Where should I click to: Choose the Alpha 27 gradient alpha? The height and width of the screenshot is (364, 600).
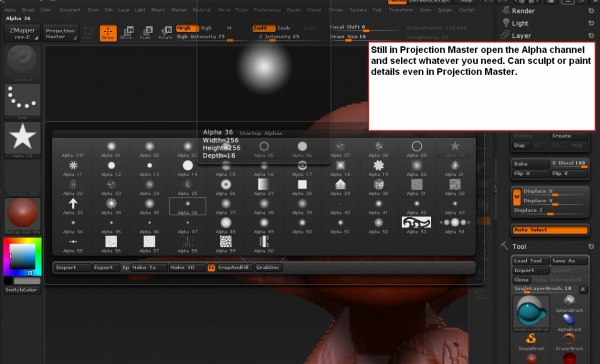(x=263, y=187)
